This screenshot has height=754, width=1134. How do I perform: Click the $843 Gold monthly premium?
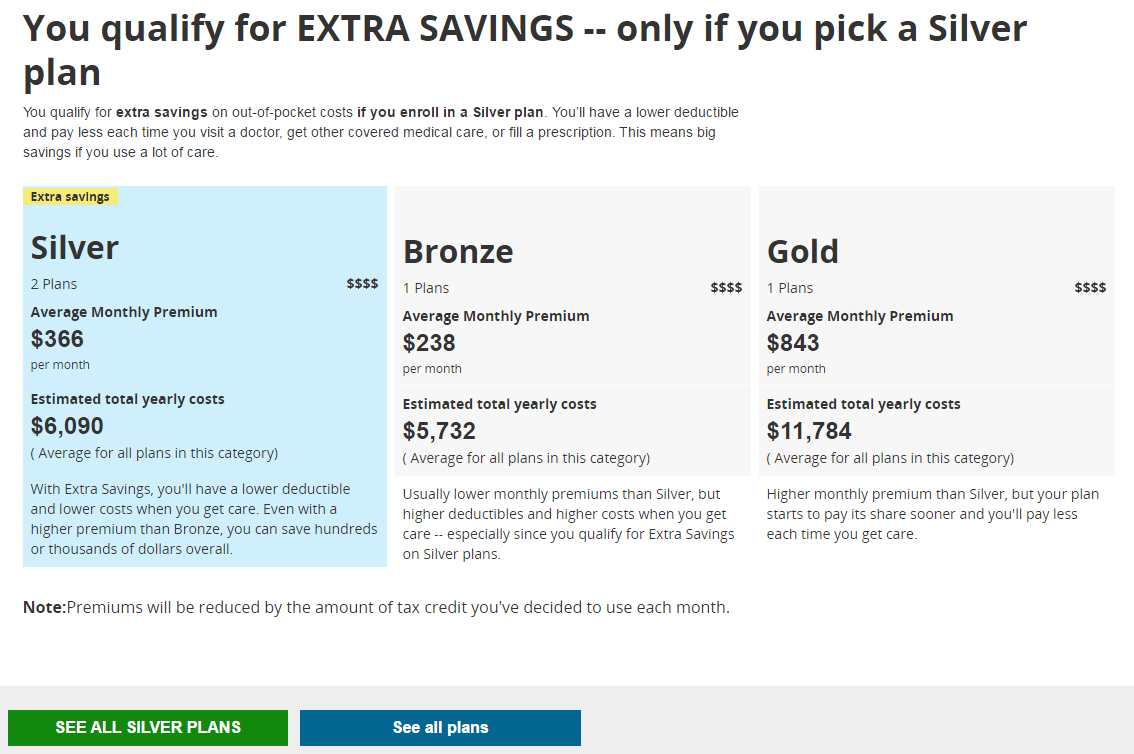pyautogui.click(x=793, y=343)
